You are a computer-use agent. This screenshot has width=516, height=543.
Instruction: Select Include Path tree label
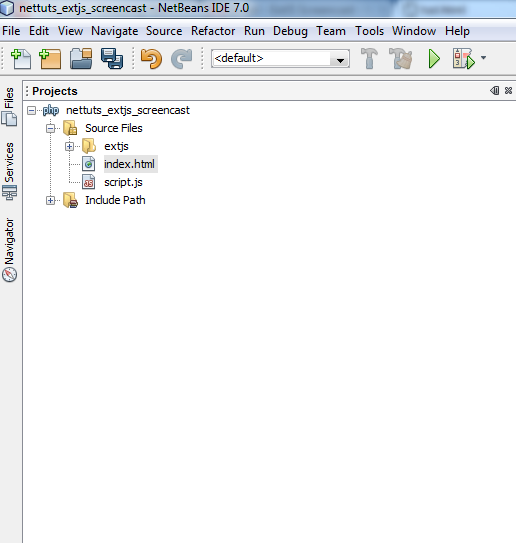[x=115, y=200]
